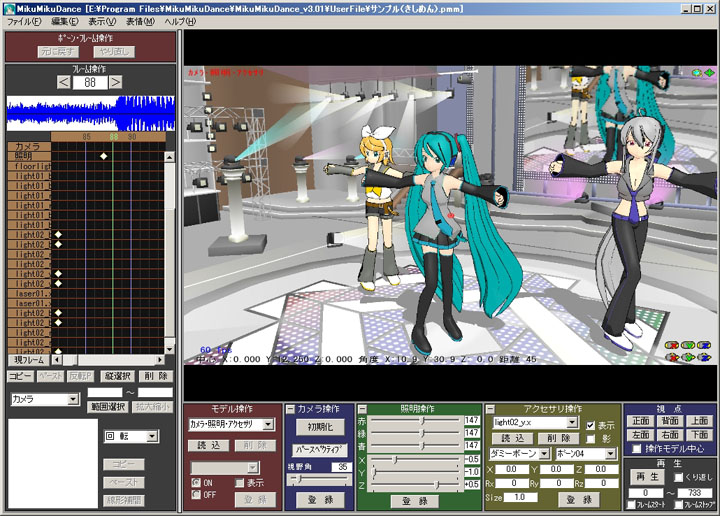Open the 表示(V) menu
720x516 pixels.
(x=102, y=22)
